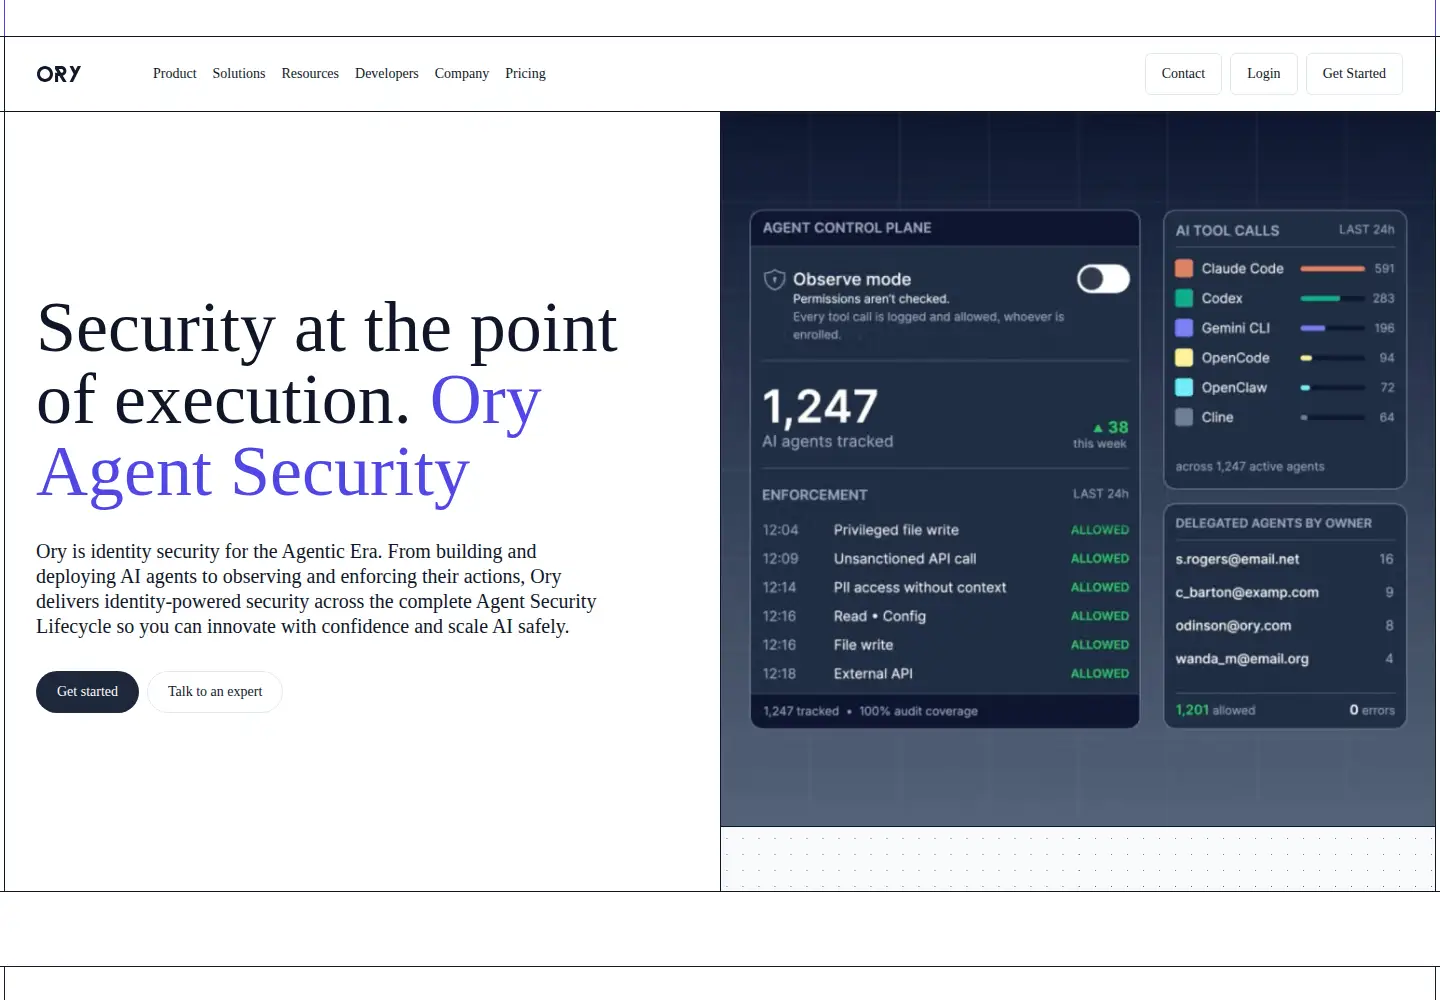
Task: Click the green Codex swatch
Action: coord(1184,298)
